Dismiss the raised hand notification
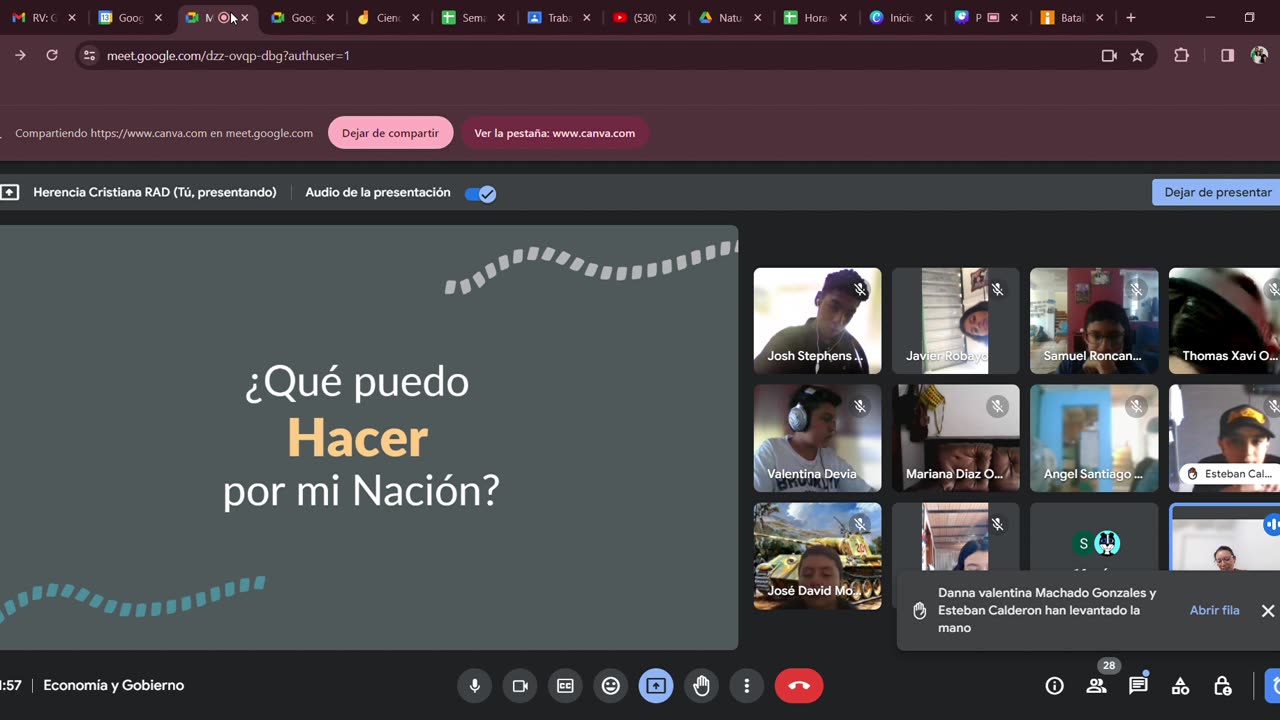 pyautogui.click(x=1268, y=610)
